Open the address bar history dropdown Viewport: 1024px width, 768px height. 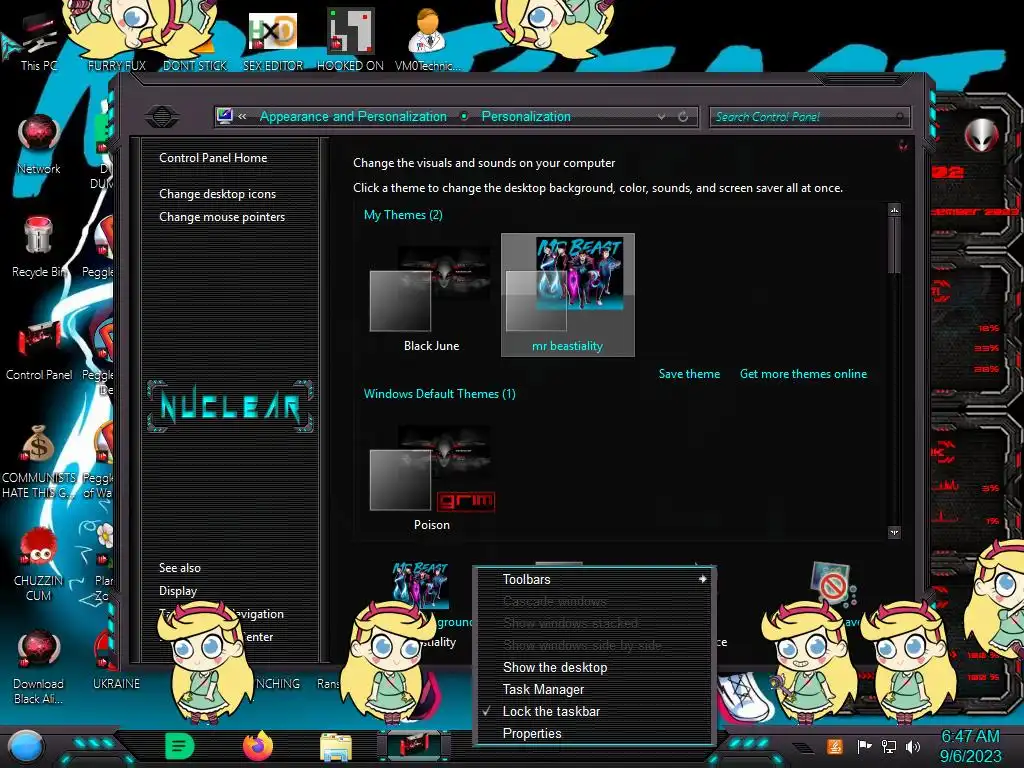tap(662, 116)
